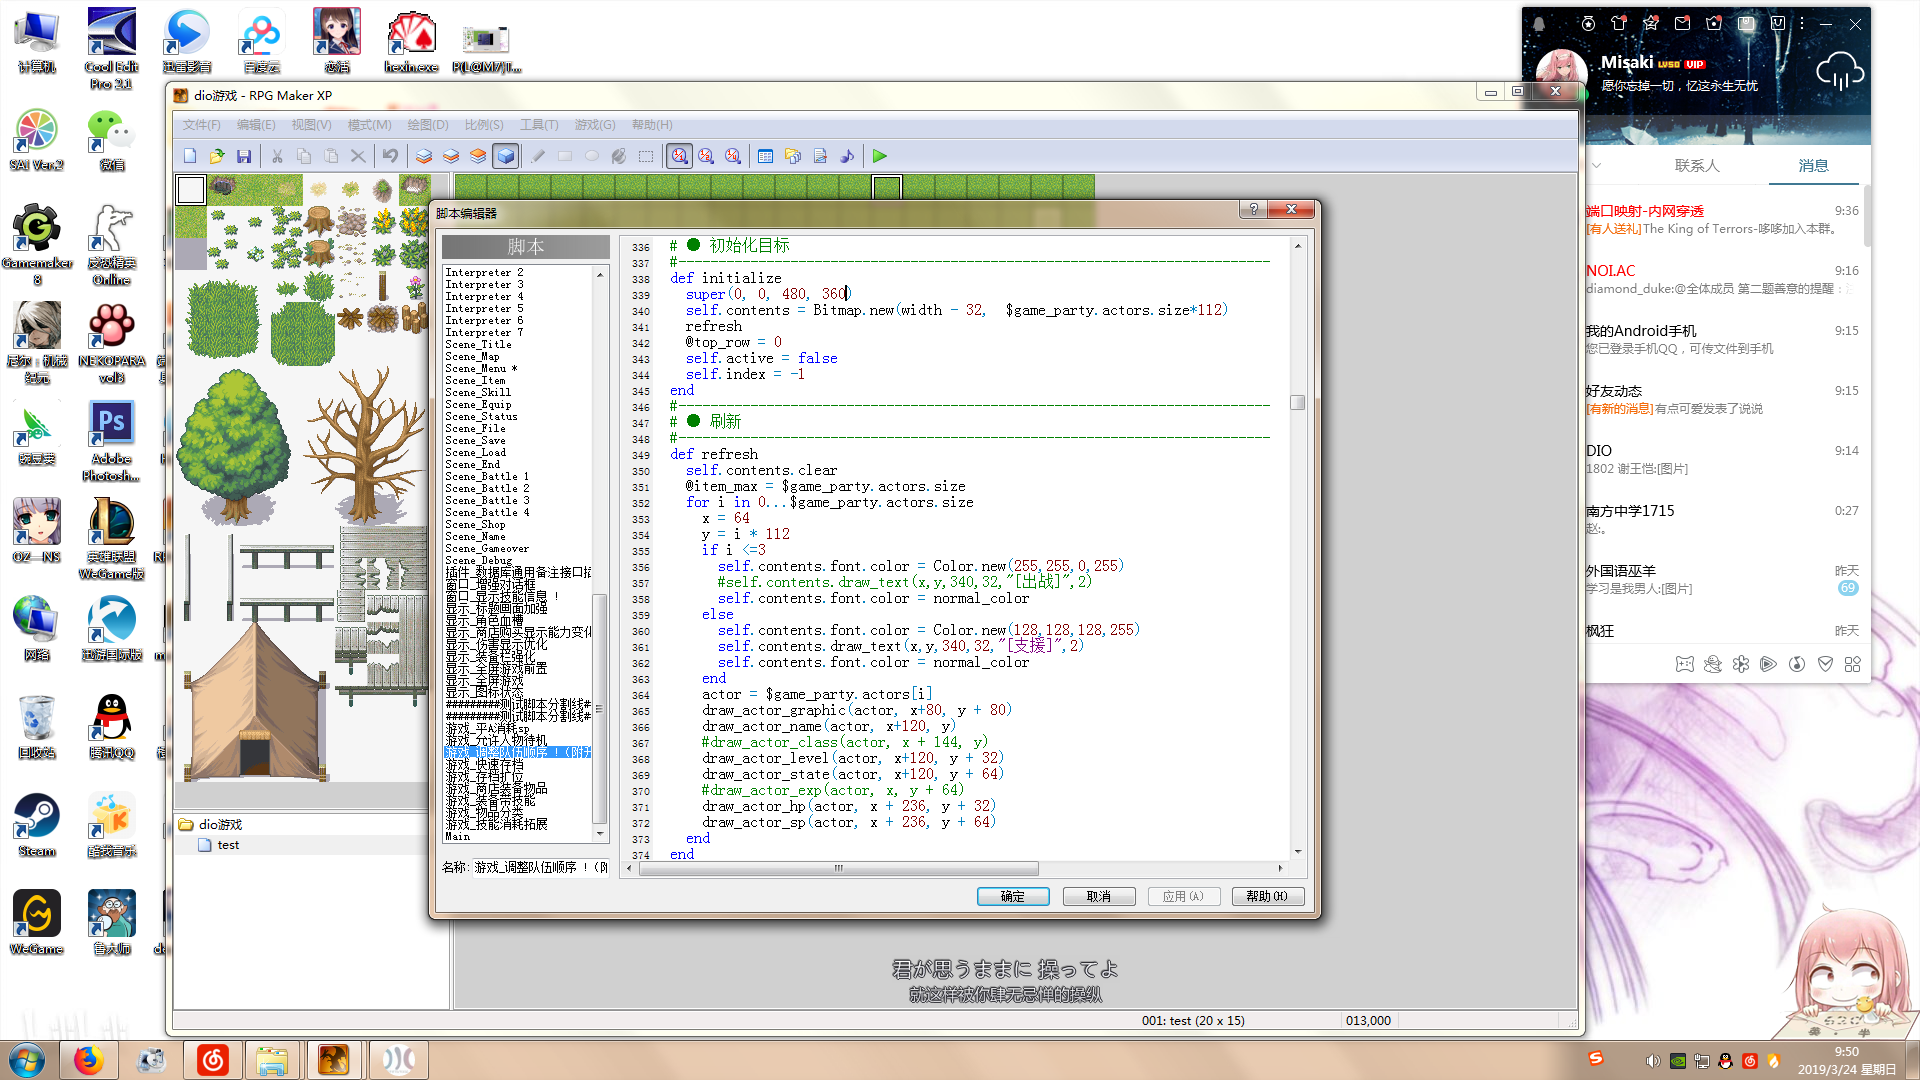
Task: Open the Database from the toolbar
Action: (765, 156)
